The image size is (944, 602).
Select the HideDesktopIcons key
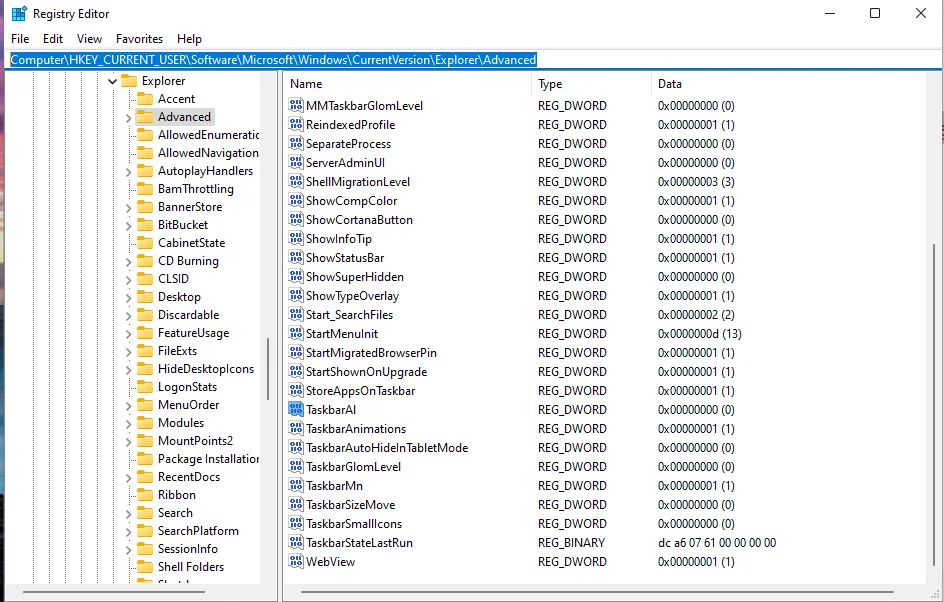point(206,369)
